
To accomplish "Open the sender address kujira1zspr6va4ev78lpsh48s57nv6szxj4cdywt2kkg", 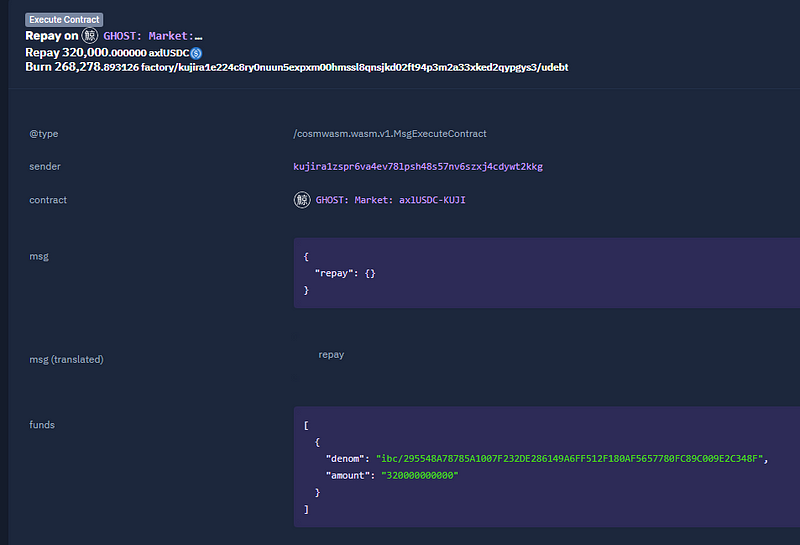I will point(418,166).
